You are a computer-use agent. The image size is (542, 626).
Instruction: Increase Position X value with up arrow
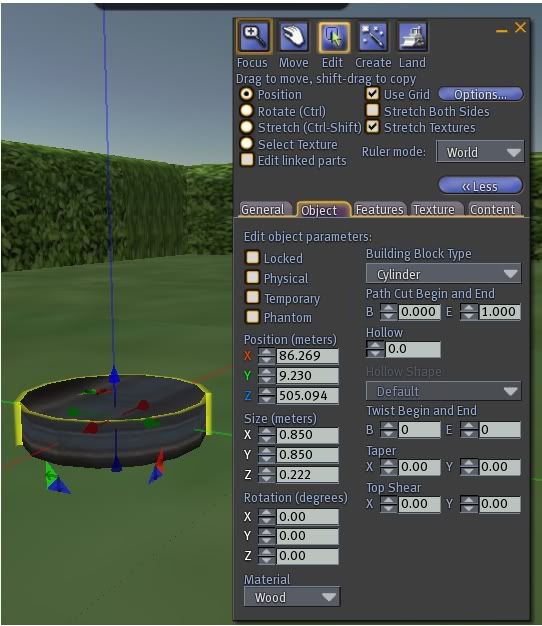pos(266,352)
